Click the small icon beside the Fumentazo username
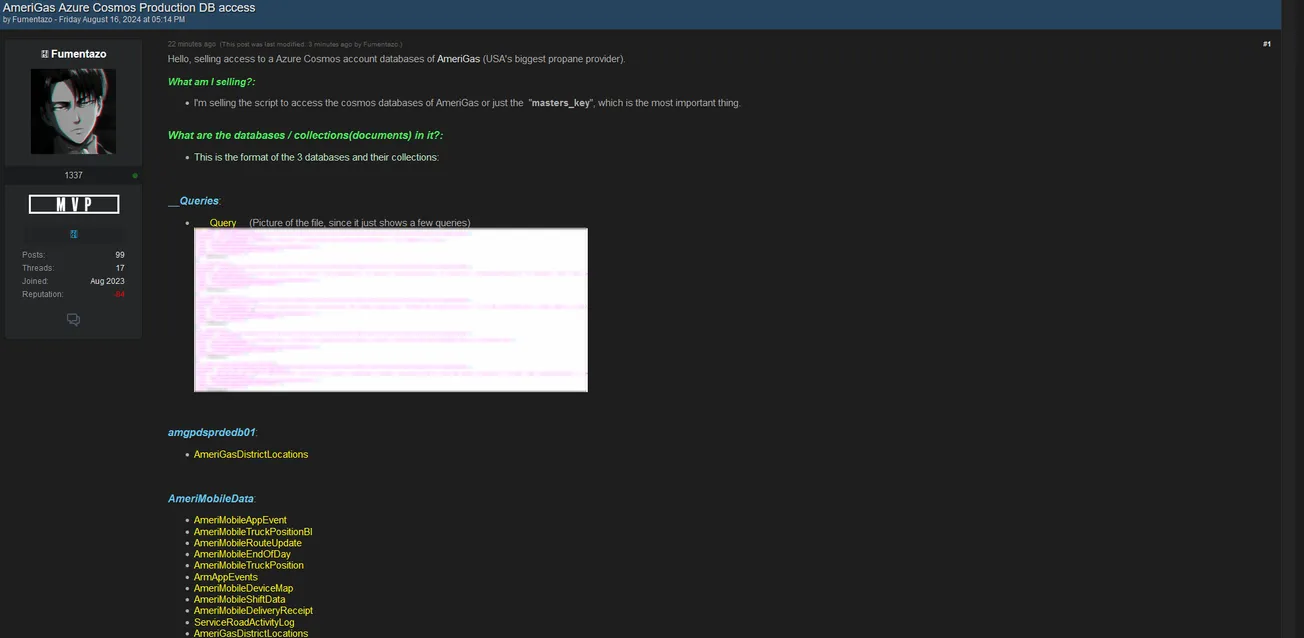 click(44, 54)
